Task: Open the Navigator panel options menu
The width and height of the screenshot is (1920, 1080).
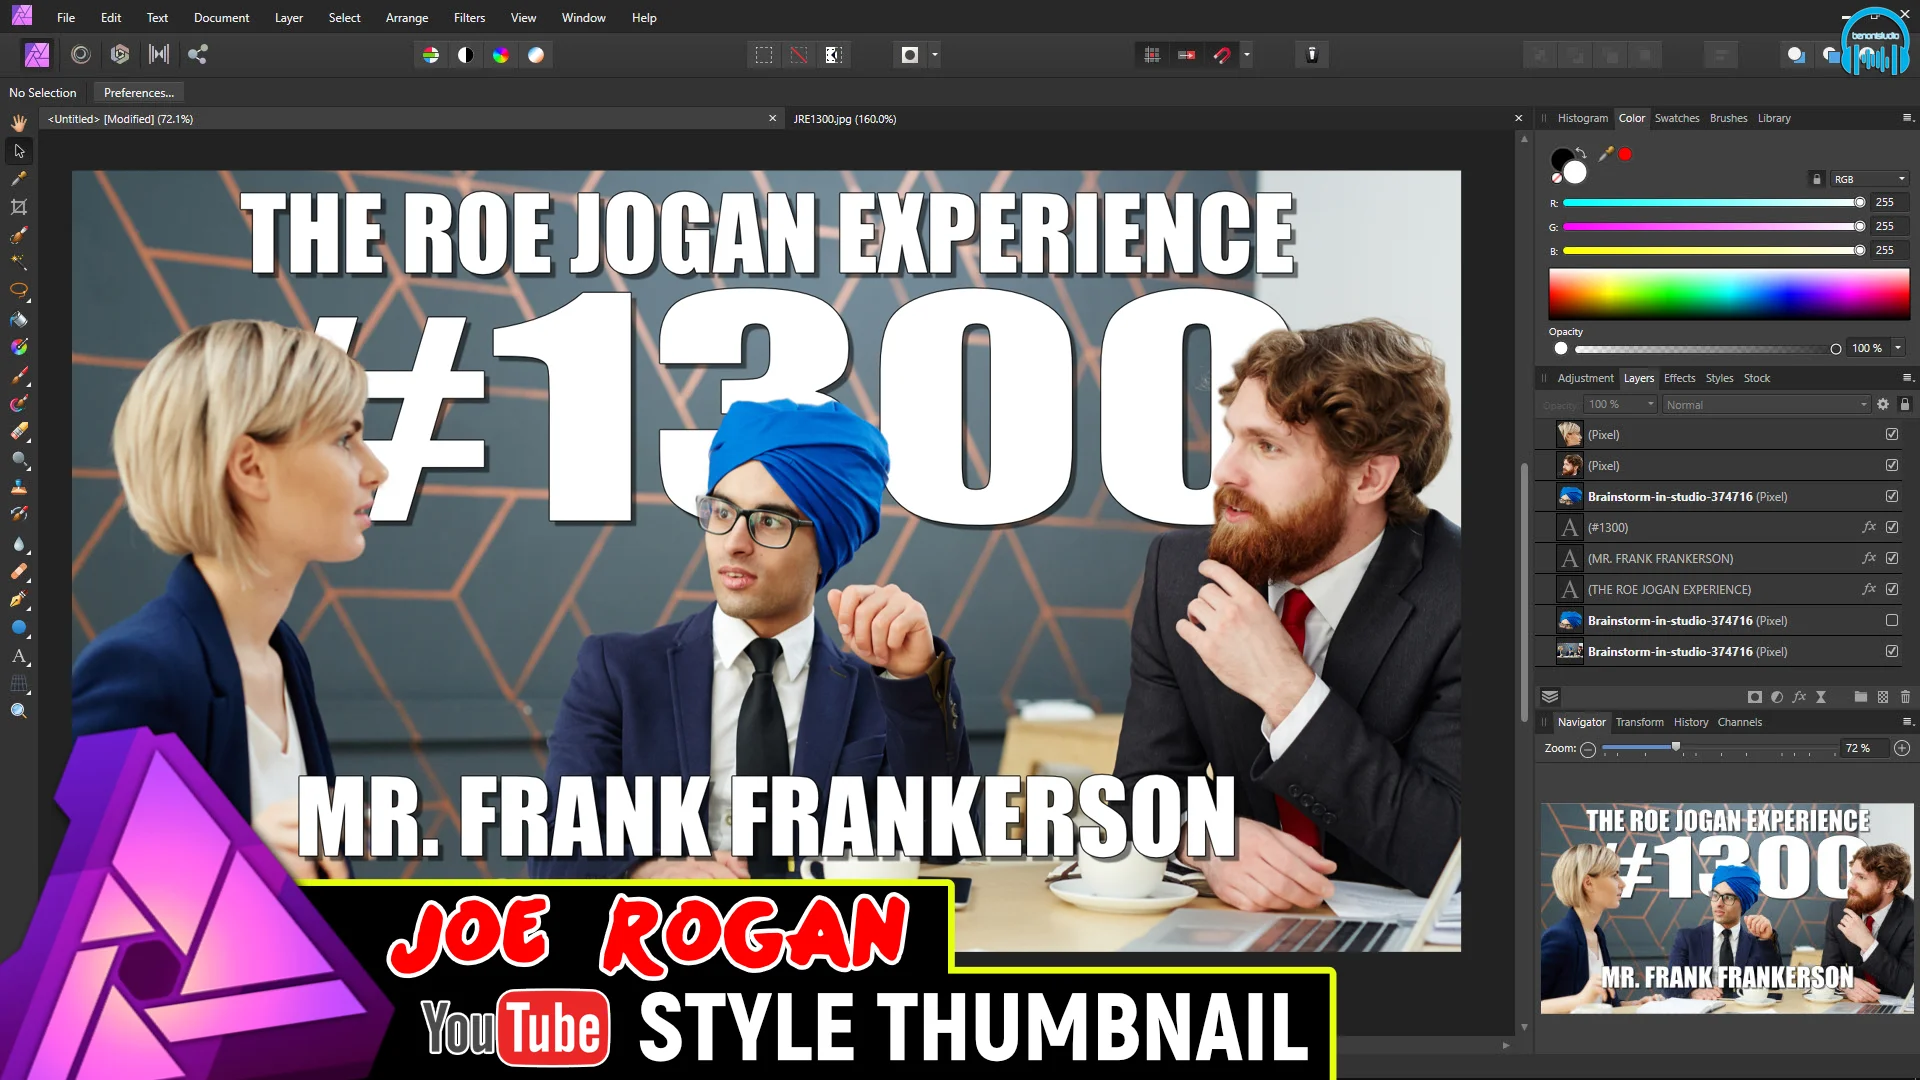Action: (x=1907, y=722)
